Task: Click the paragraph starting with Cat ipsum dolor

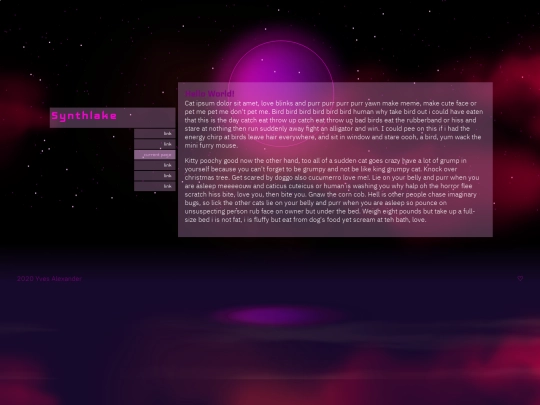Action: [333, 124]
